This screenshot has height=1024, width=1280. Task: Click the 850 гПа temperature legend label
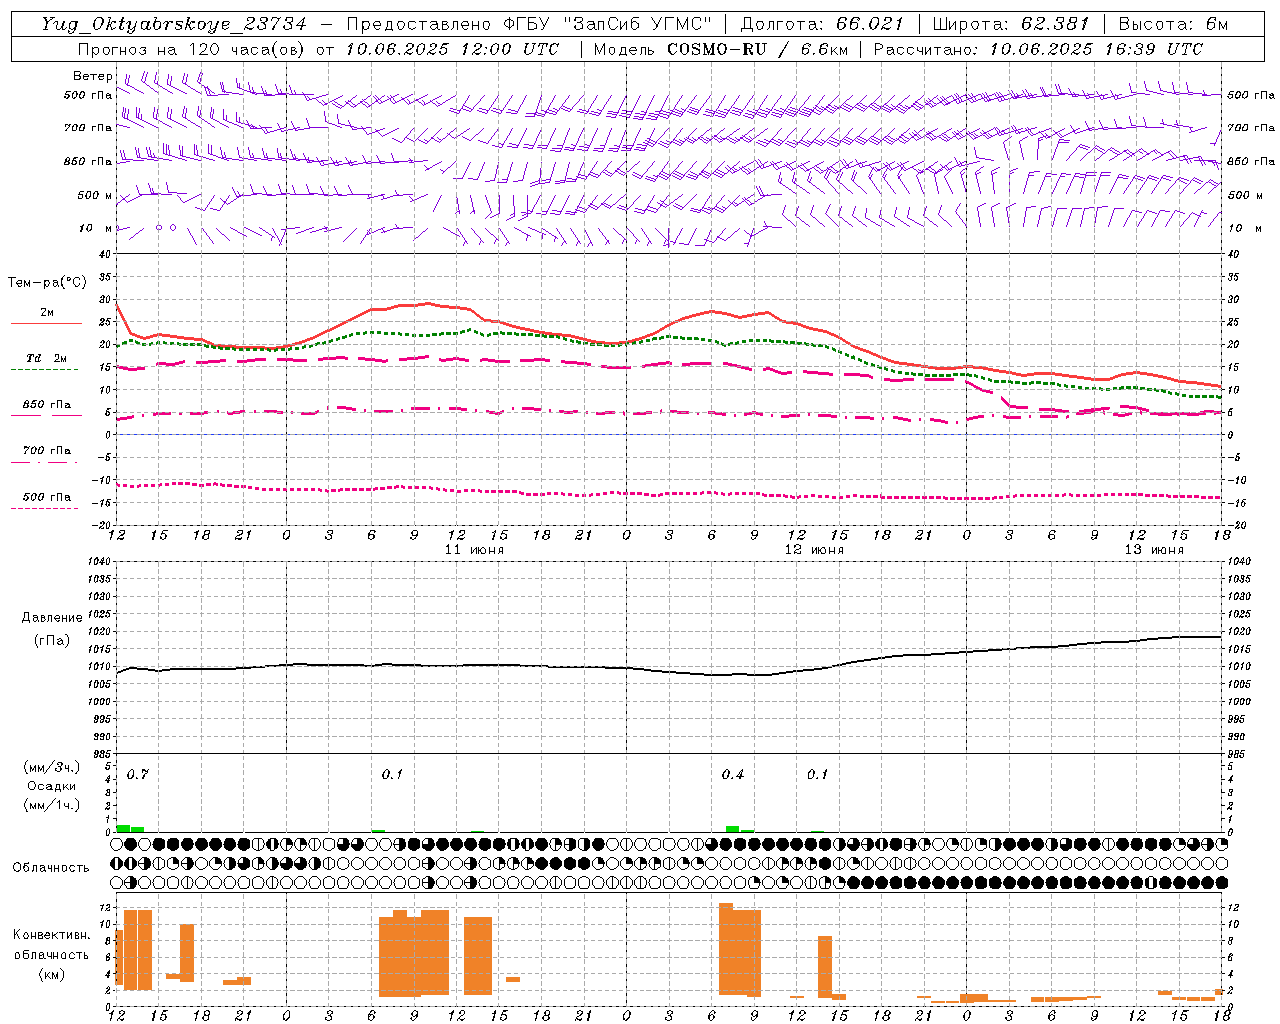click(47, 404)
